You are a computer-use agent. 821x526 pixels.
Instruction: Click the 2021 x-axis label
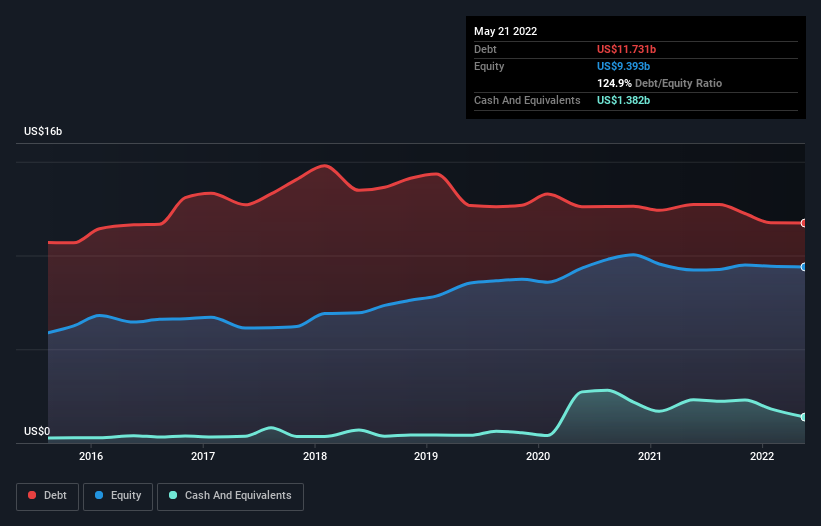click(x=650, y=456)
